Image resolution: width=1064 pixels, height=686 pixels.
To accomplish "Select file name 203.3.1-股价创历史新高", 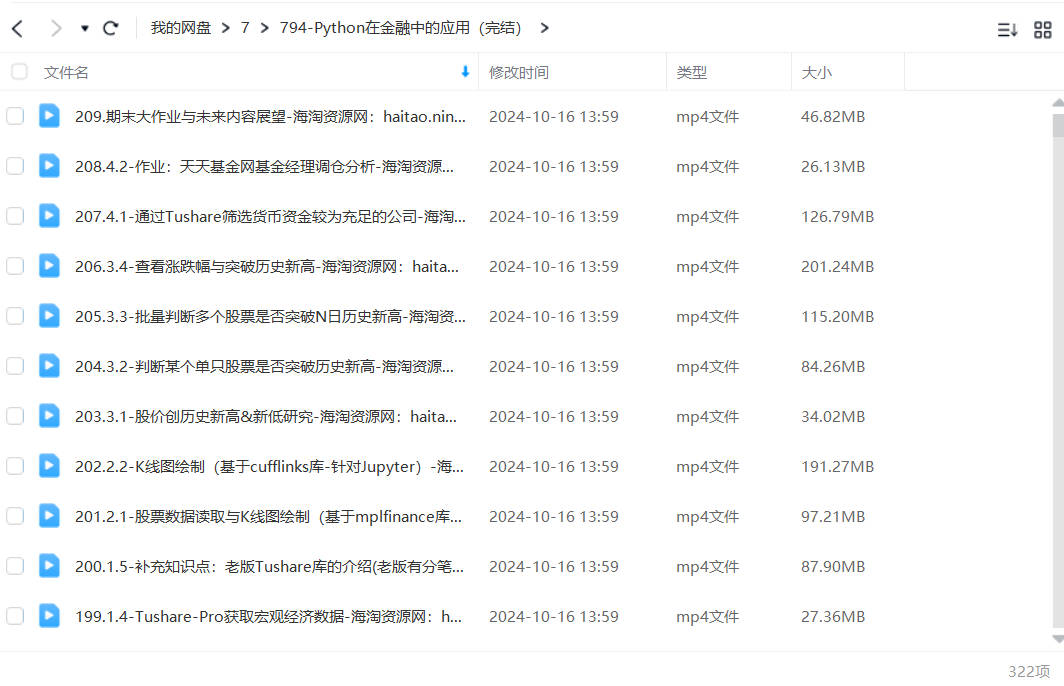I will coord(265,417).
